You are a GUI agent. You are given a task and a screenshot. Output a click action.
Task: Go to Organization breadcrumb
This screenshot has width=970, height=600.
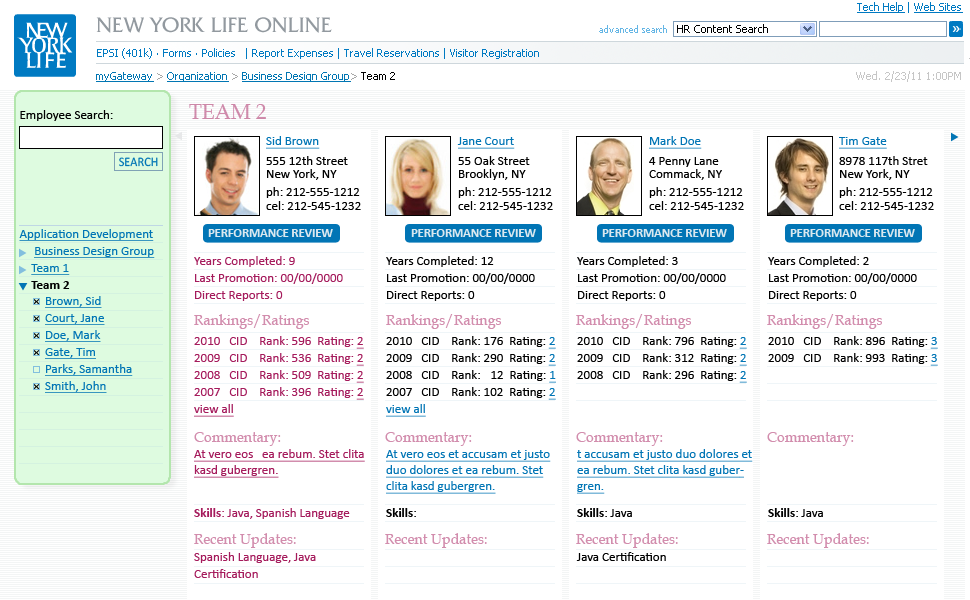[x=197, y=76]
